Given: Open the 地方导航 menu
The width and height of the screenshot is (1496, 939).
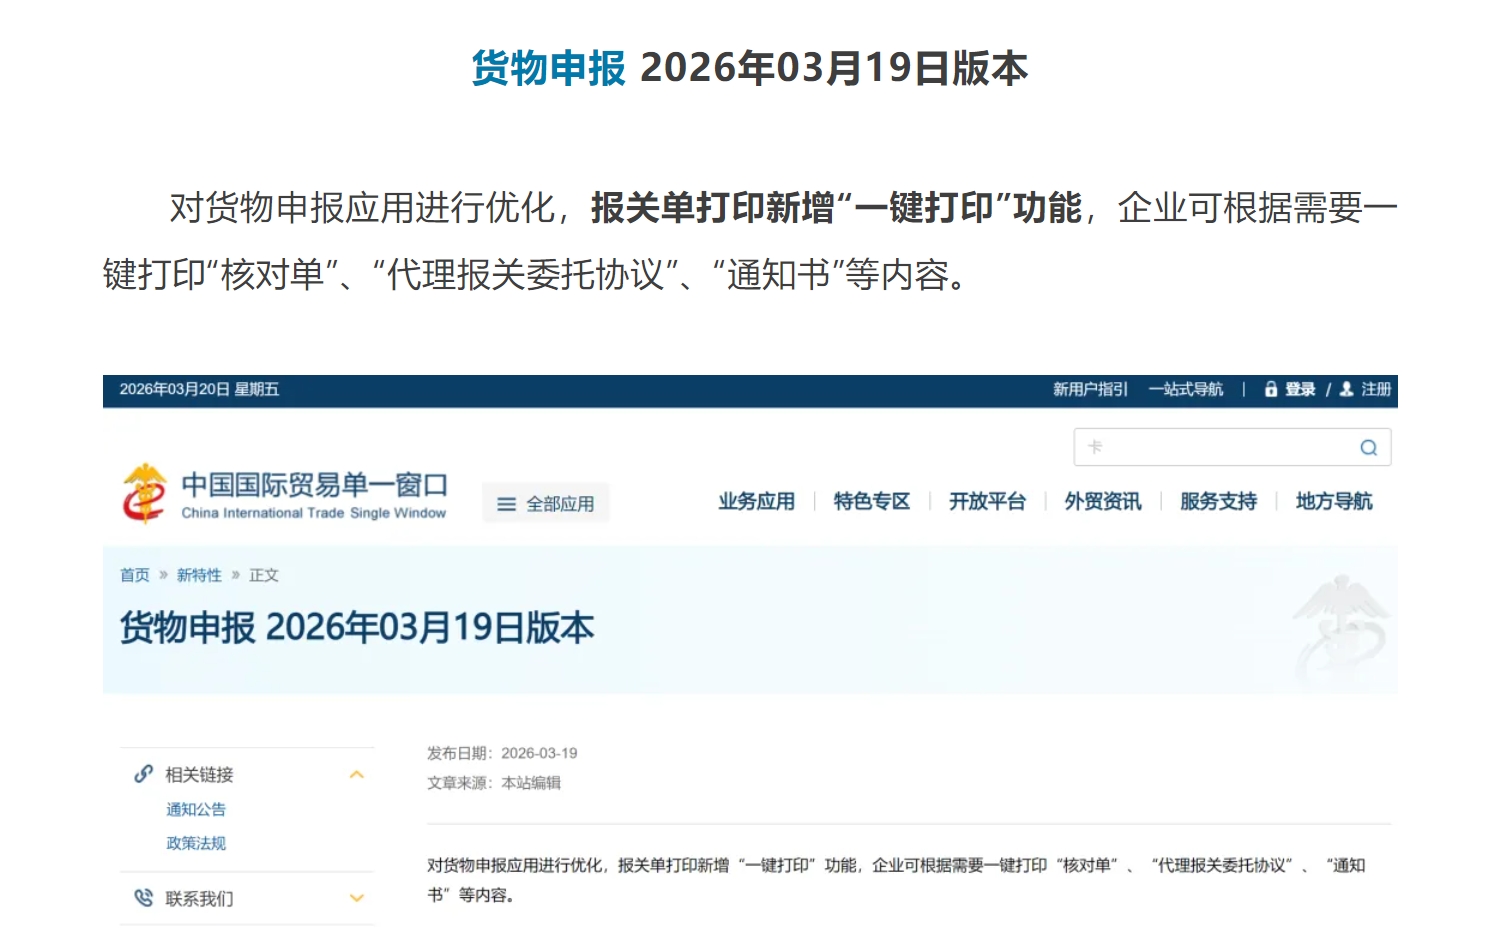Looking at the screenshot, I should click(x=1334, y=502).
